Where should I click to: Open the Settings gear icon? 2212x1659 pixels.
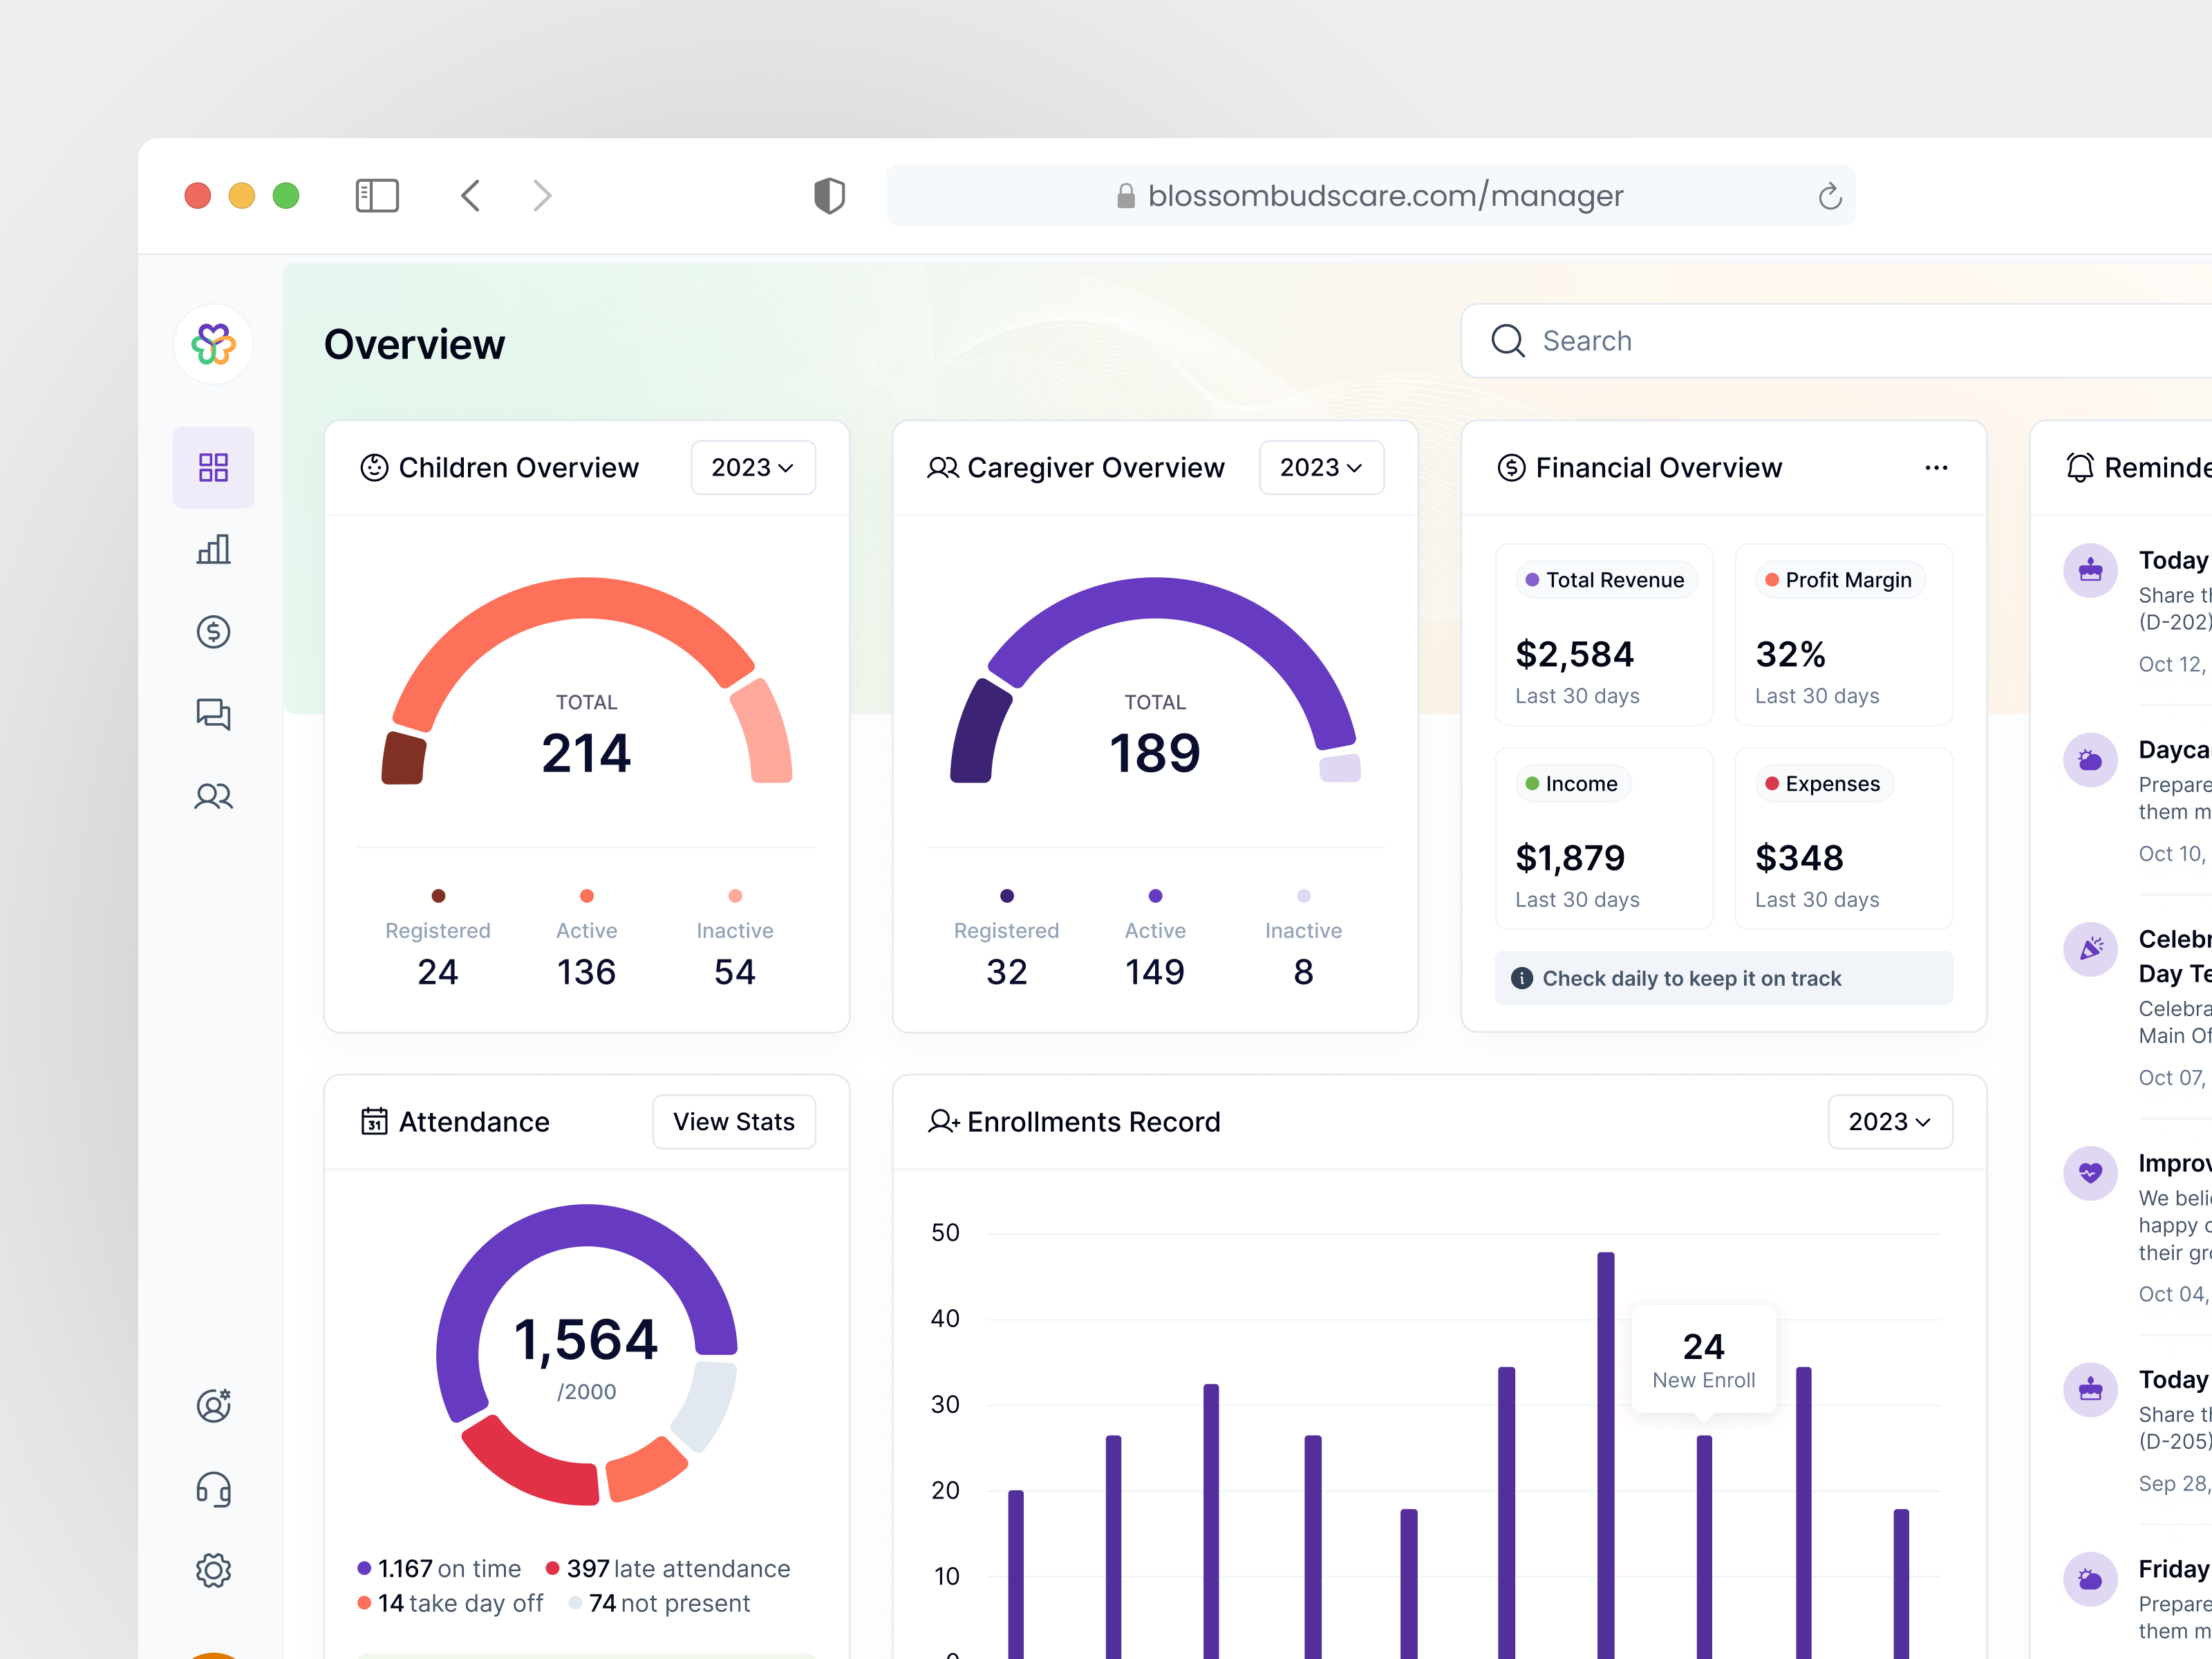click(213, 1569)
